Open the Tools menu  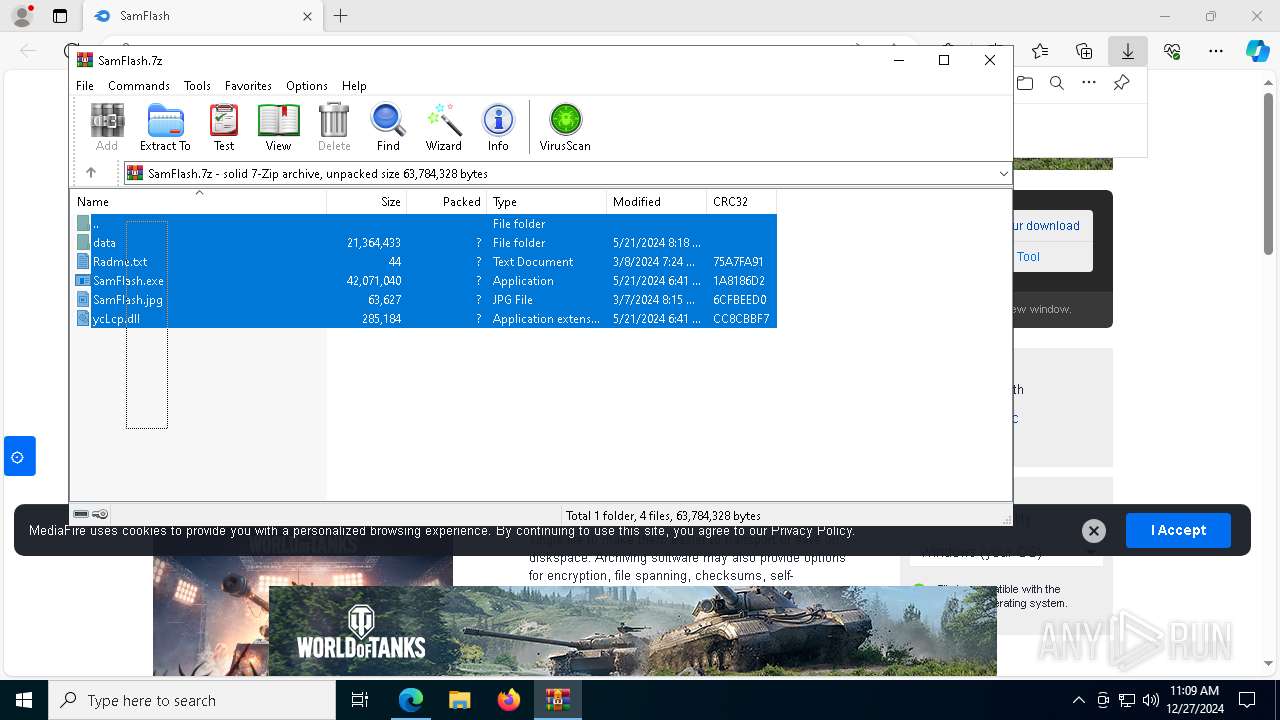click(x=197, y=86)
